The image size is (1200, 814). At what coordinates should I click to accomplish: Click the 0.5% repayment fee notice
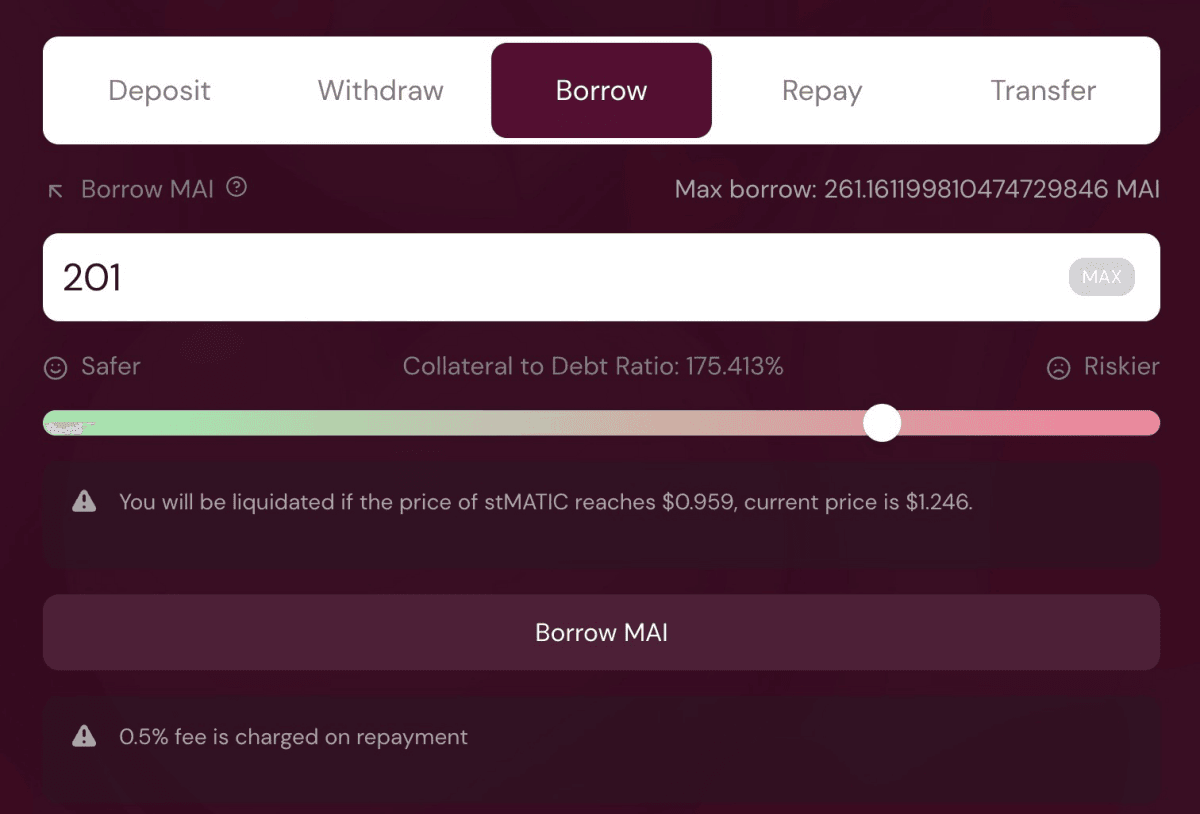[293, 737]
